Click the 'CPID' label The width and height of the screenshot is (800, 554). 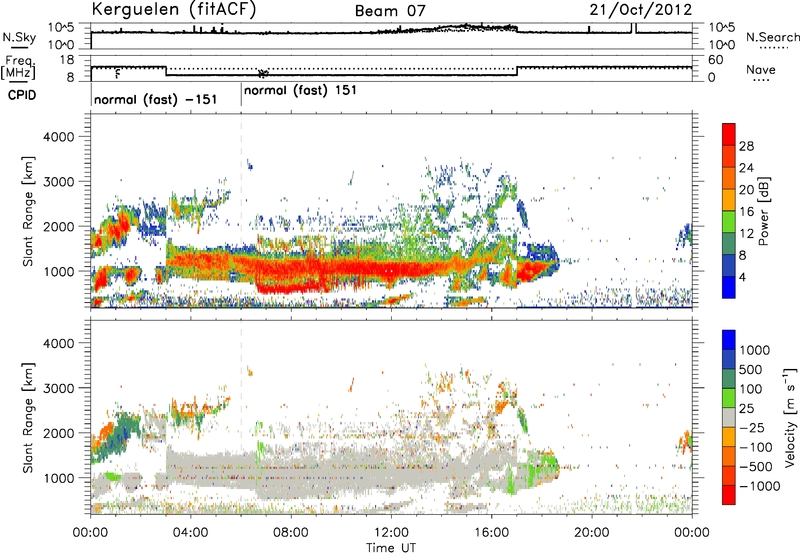pyautogui.click(x=22, y=95)
